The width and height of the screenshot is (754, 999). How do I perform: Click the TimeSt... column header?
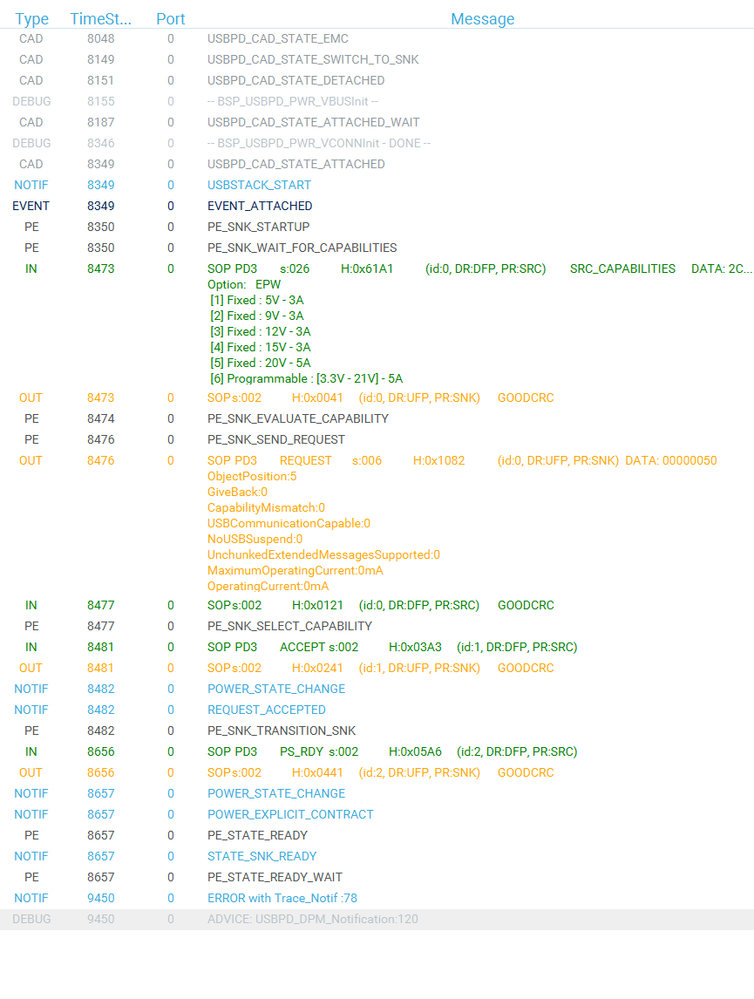101,19
